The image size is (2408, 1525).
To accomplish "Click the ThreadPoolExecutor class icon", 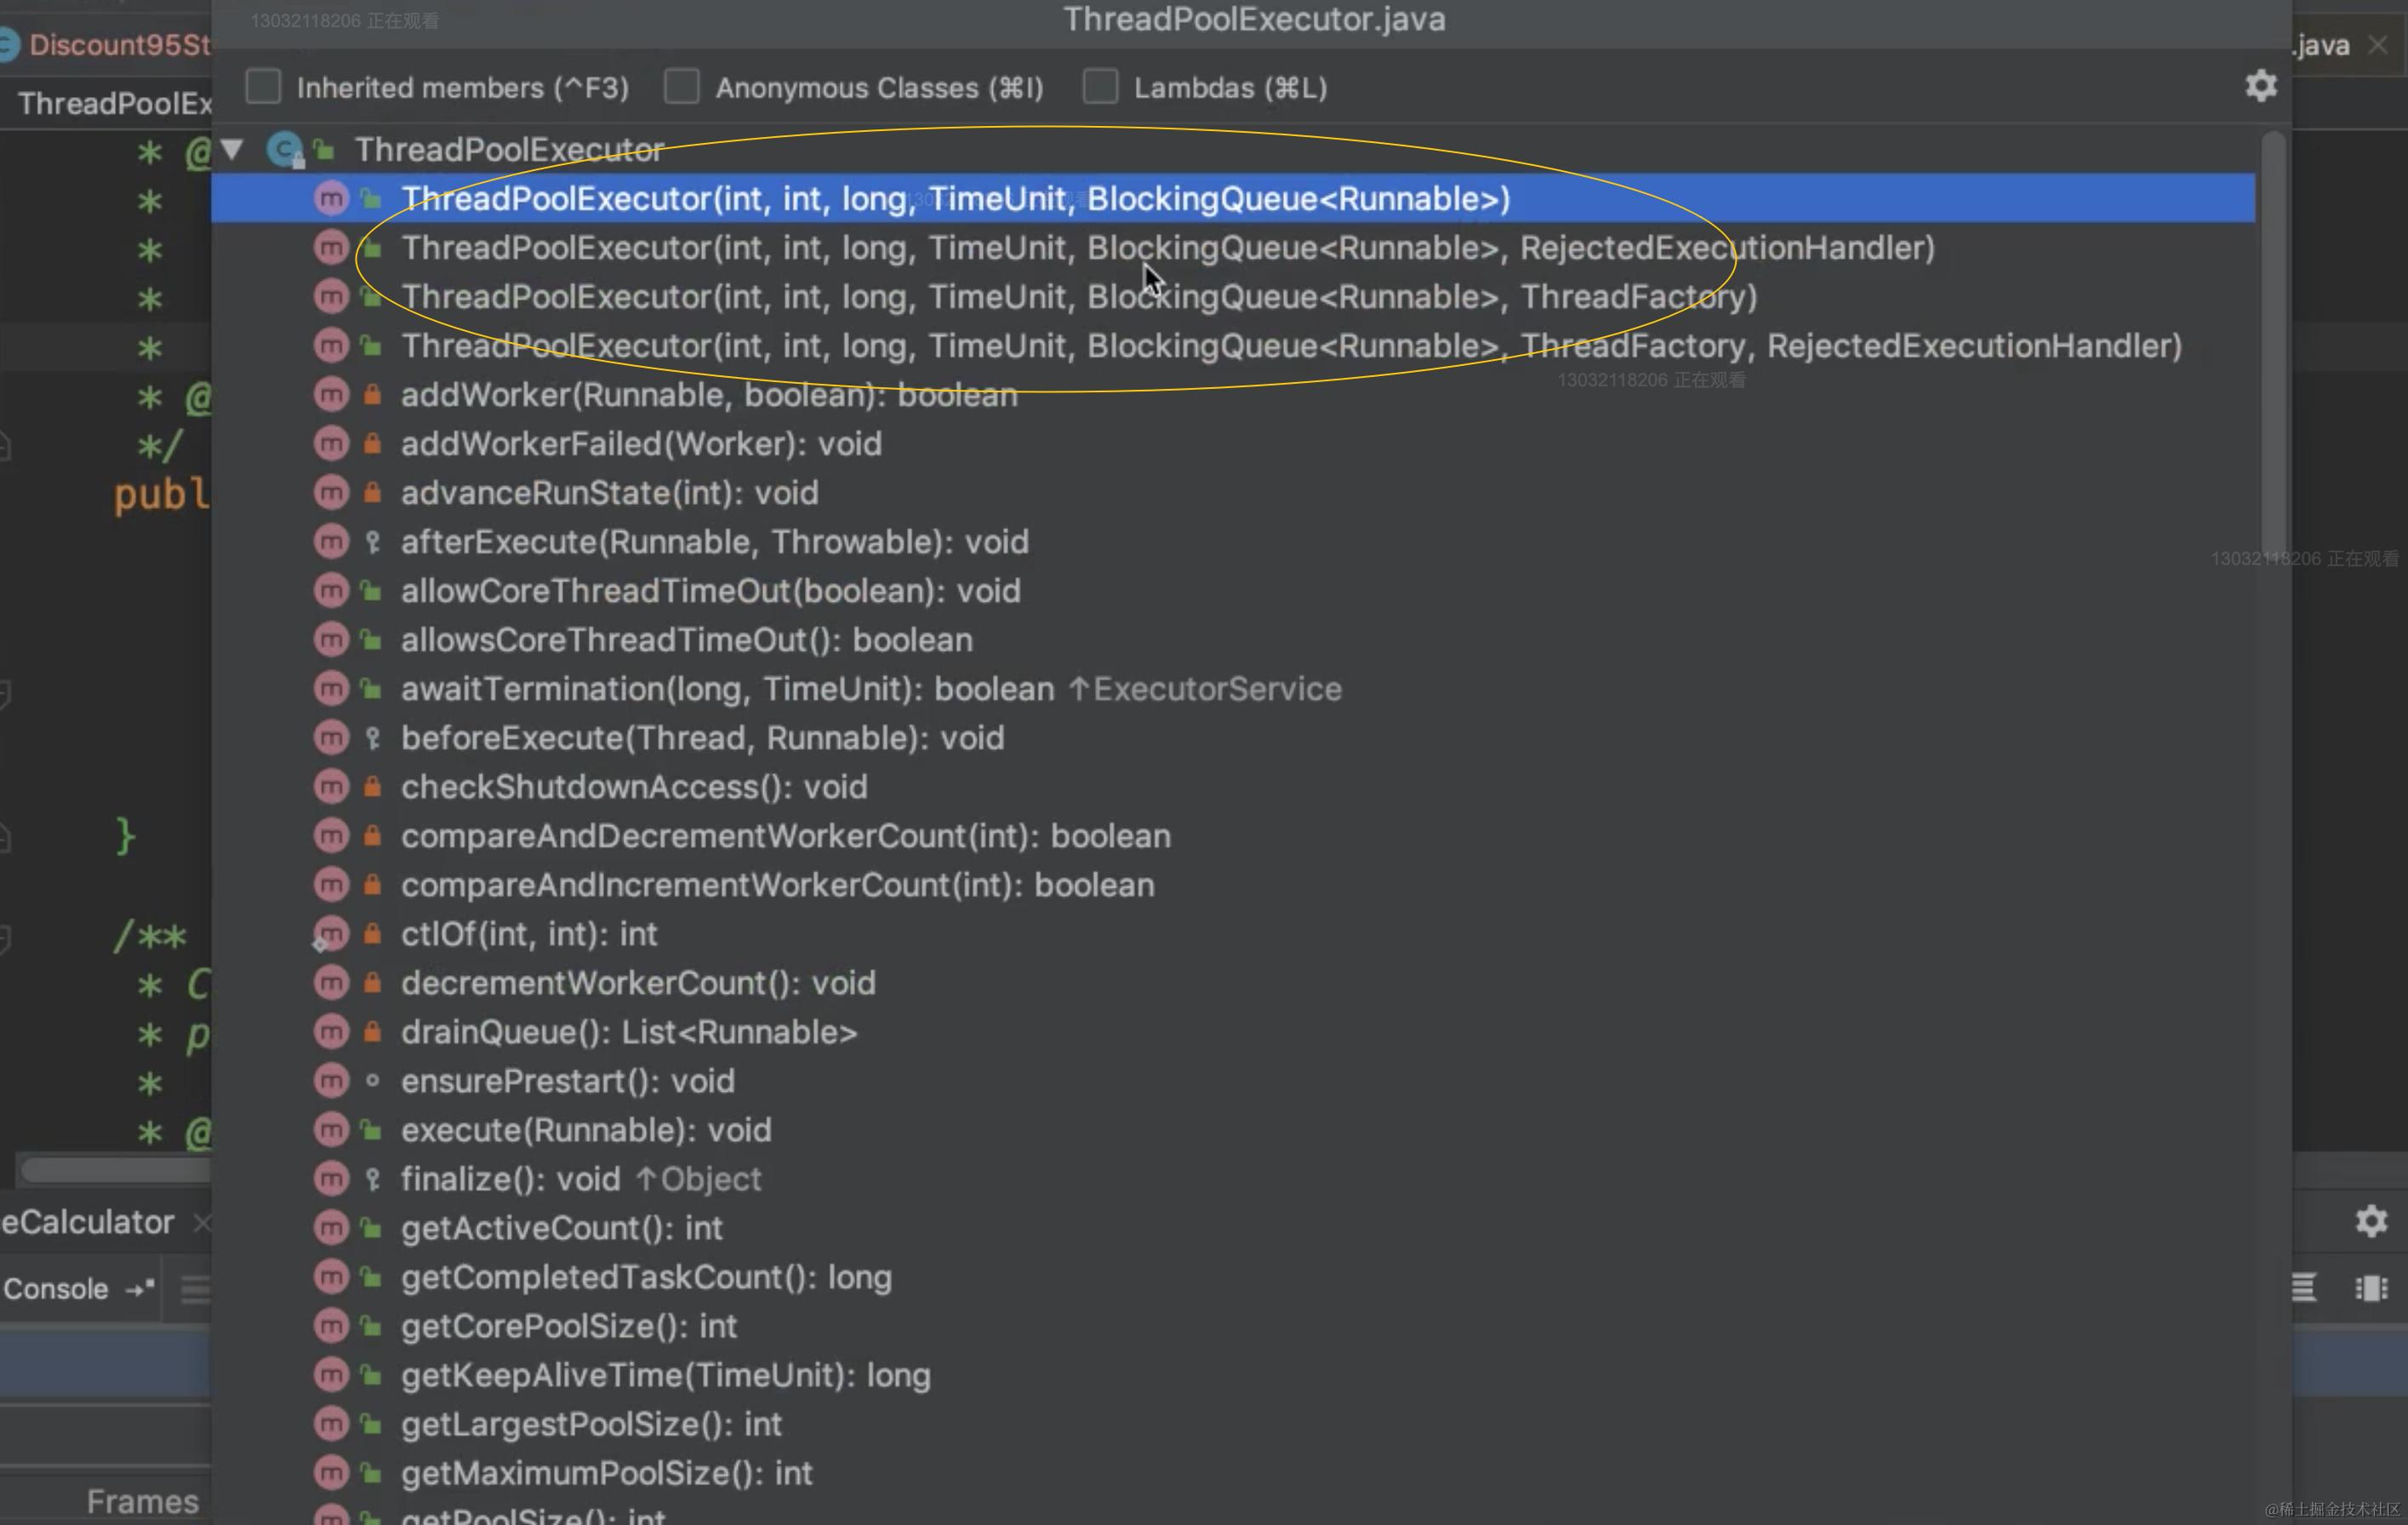I will pyautogui.click(x=285, y=150).
